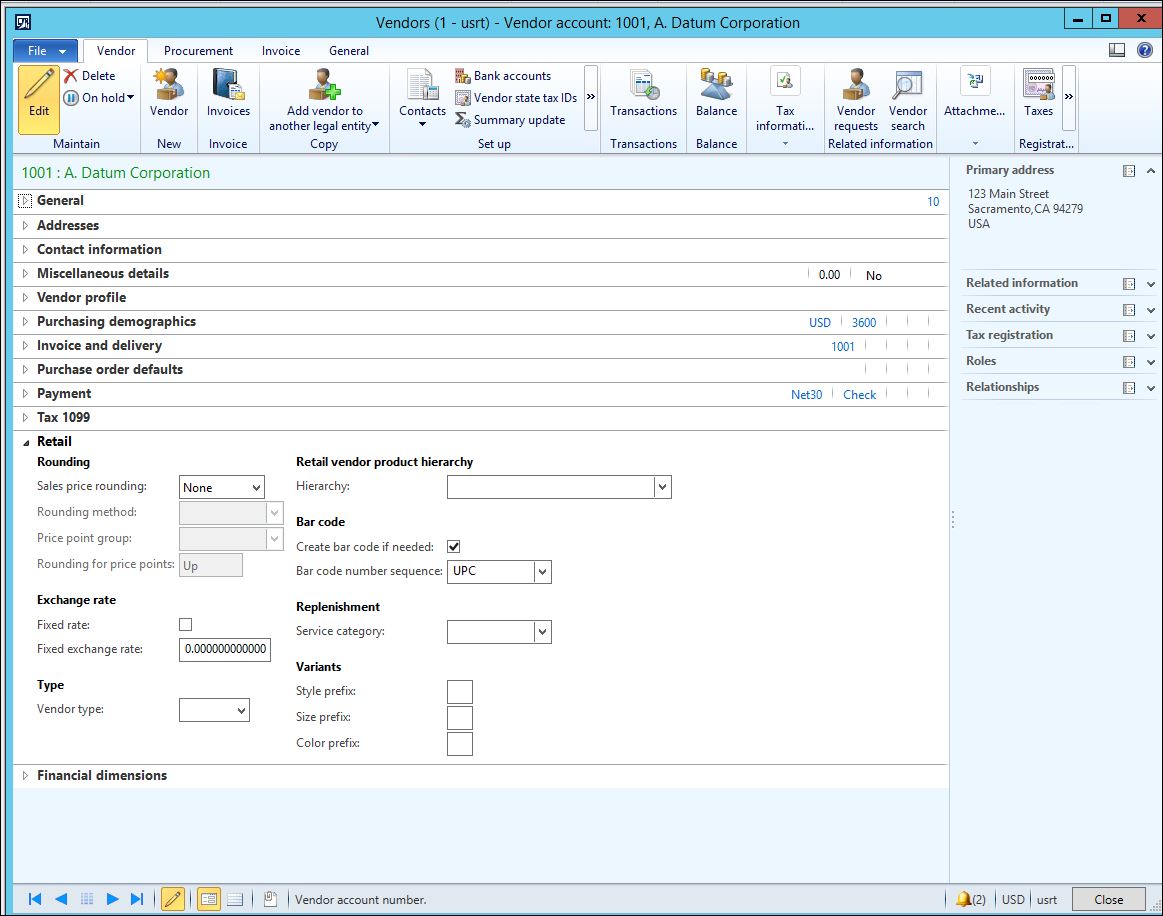Image resolution: width=1163 pixels, height=916 pixels.
Task: Enable the Fixed rate checkbox
Action: [185, 625]
